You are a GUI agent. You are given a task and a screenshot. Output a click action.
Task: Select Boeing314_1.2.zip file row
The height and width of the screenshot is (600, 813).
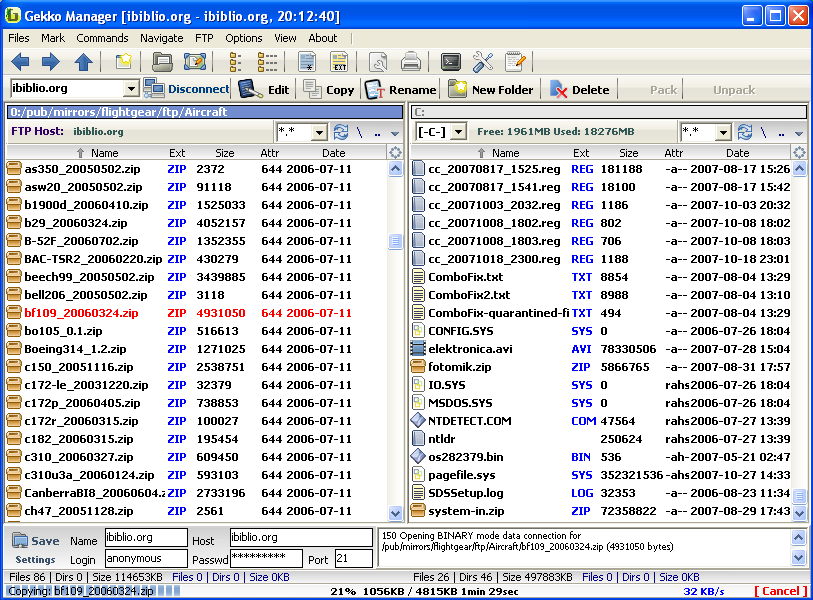tap(196, 349)
